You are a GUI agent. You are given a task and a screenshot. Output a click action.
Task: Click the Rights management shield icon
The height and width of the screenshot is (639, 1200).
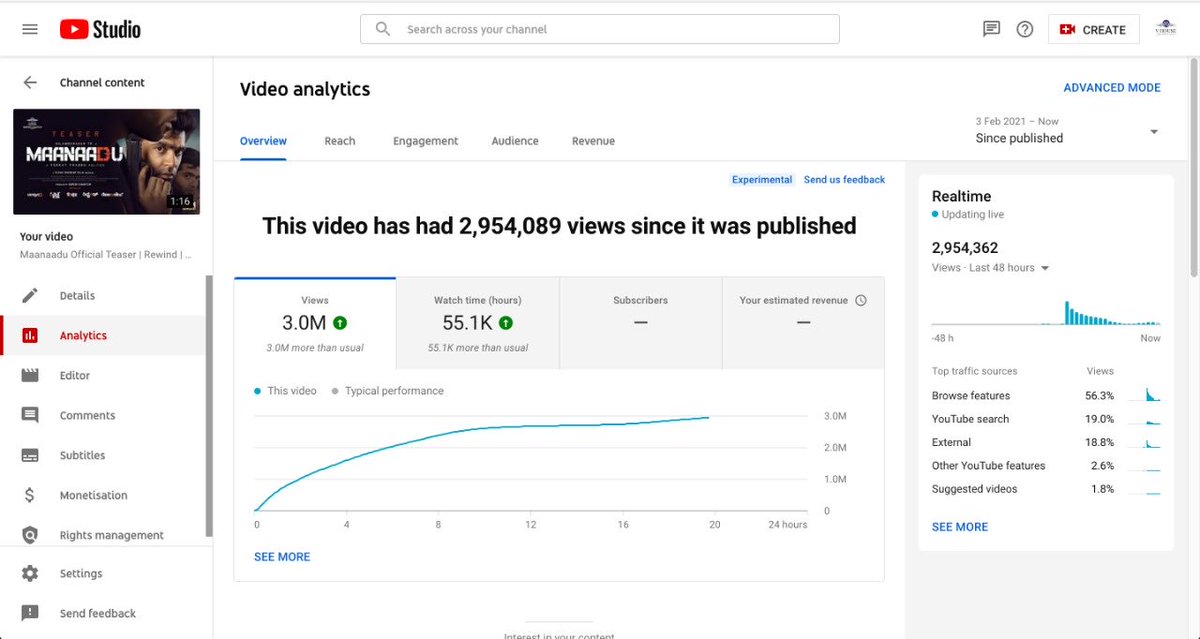[x=30, y=535]
